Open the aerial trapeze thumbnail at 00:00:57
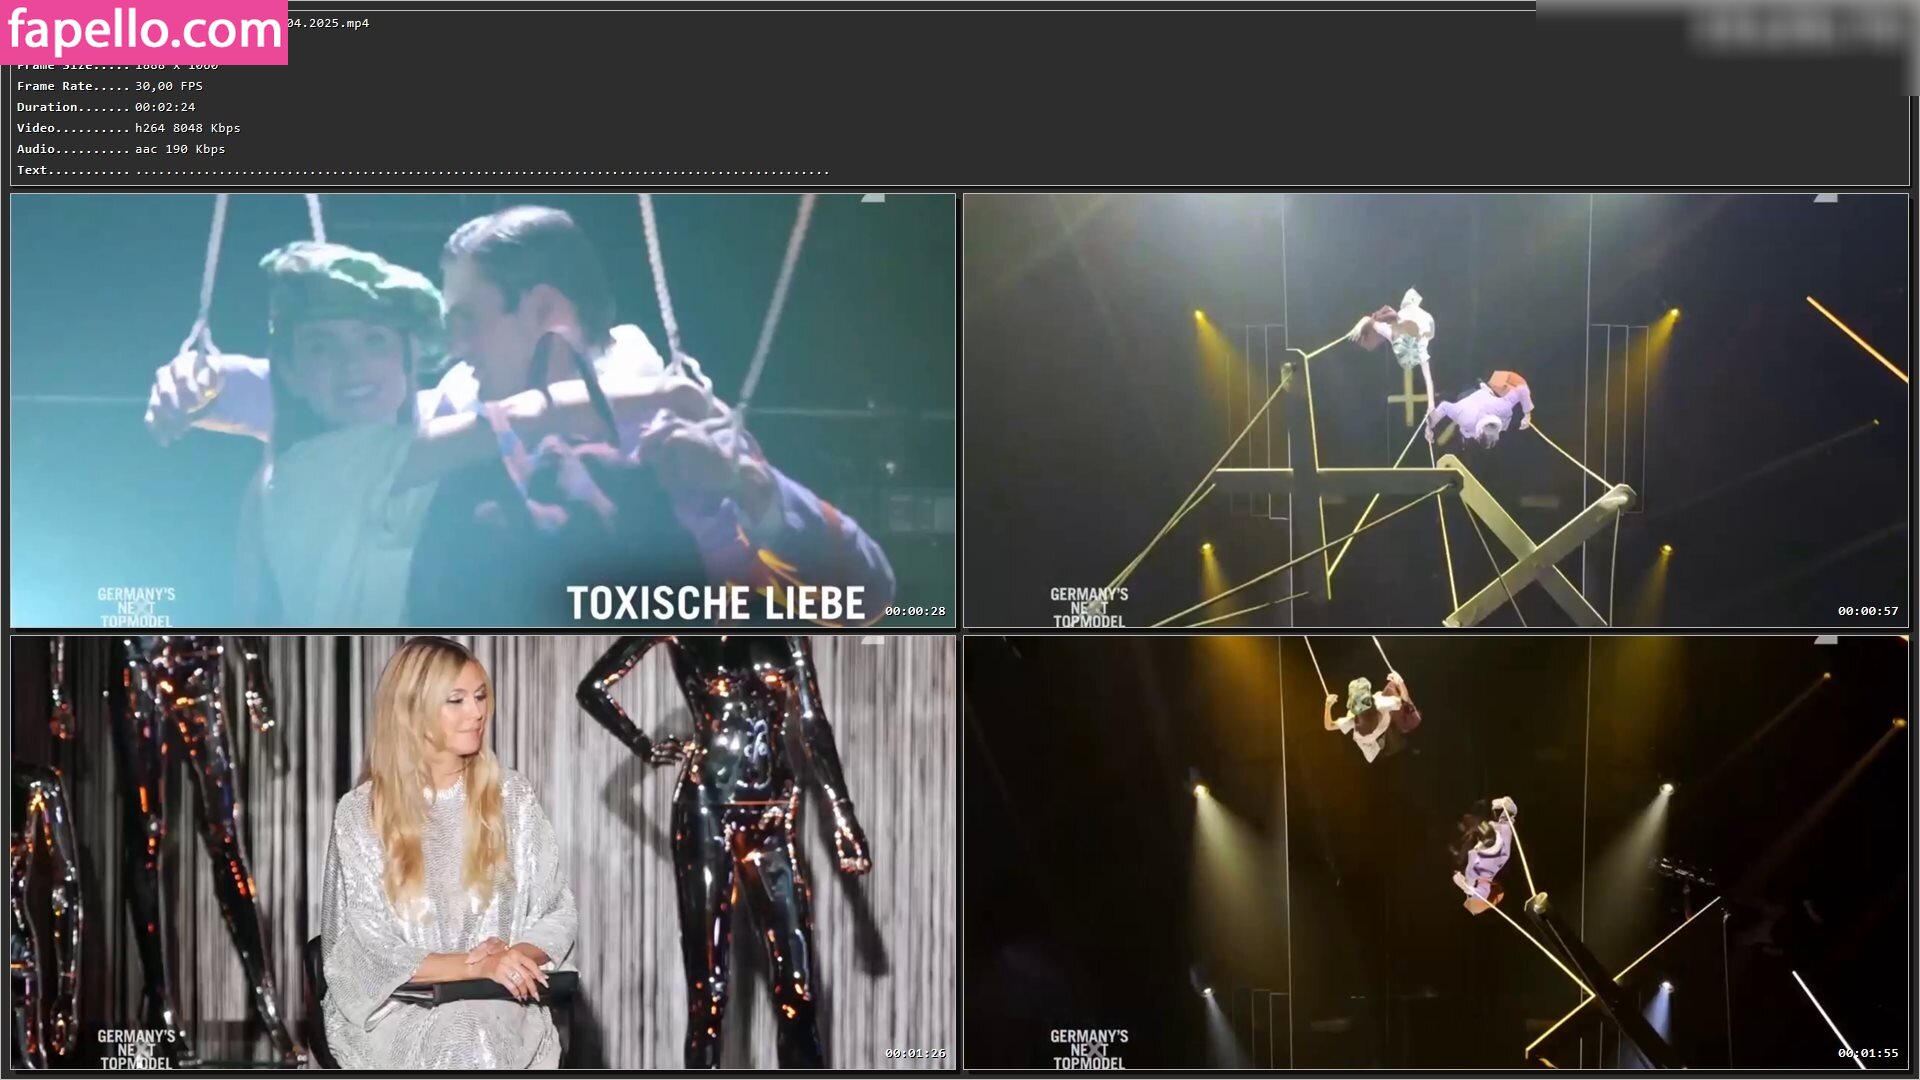 (x=1435, y=410)
